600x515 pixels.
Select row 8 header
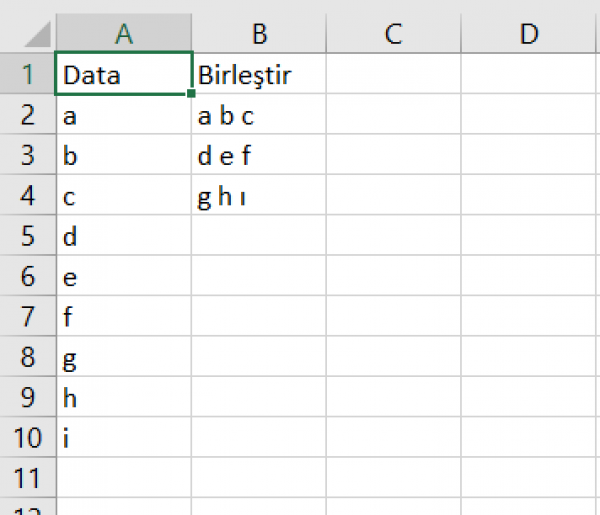click(x=28, y=357)
